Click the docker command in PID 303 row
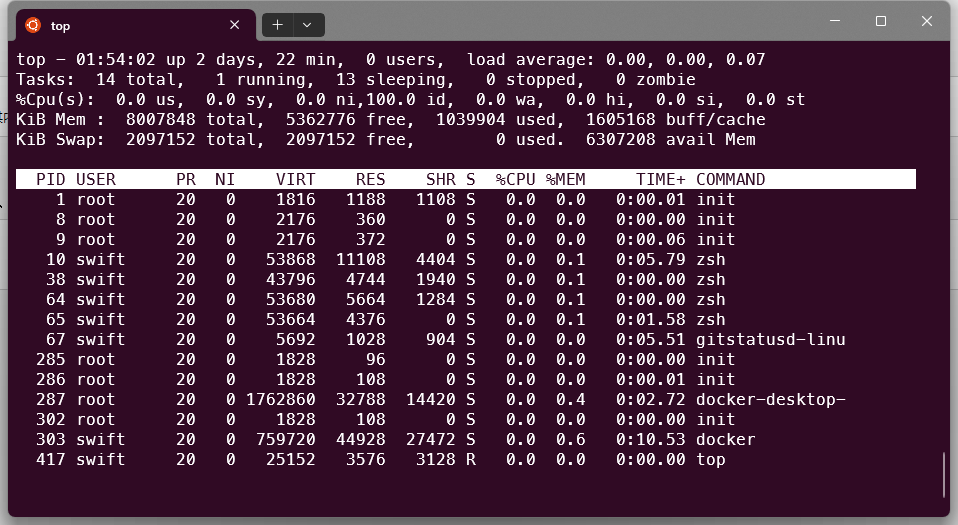 point(726,439)
